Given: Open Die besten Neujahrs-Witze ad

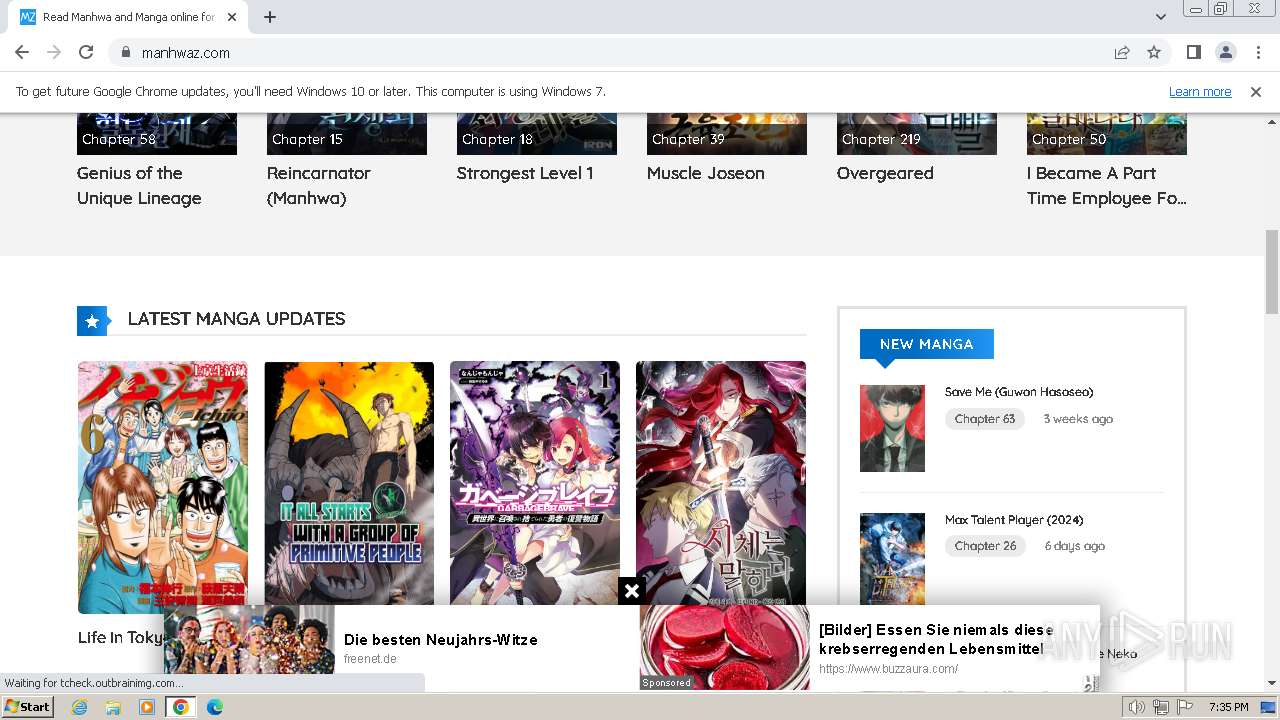Looking at the screenshot, I should (441, 640).
